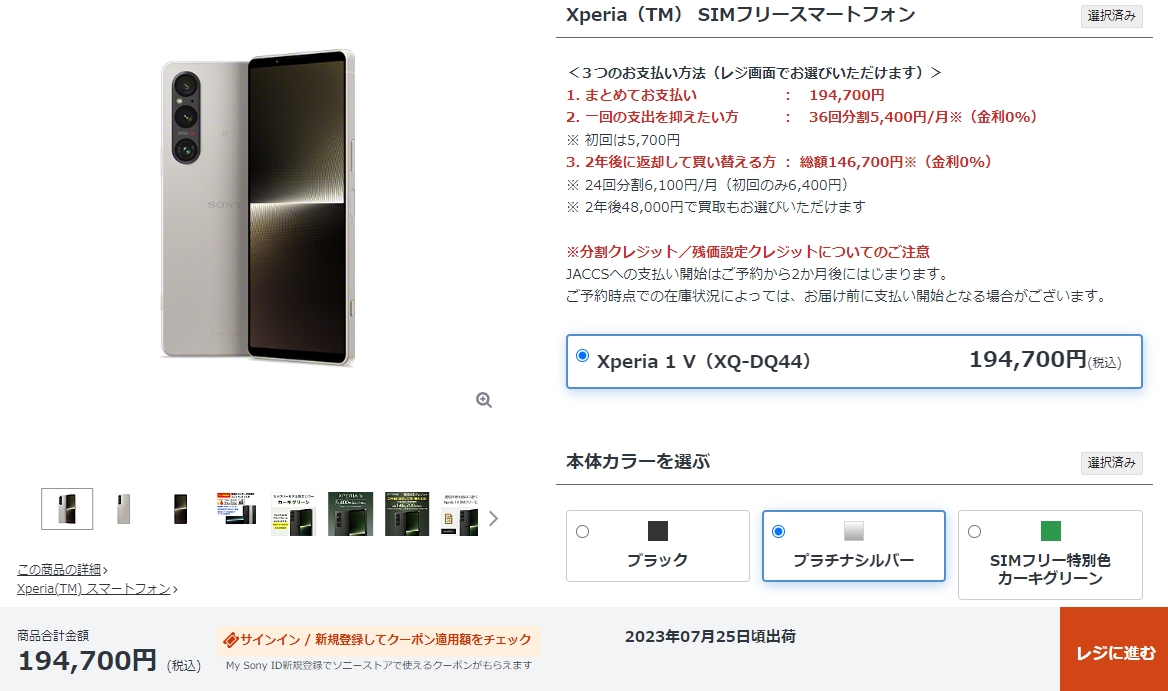The width and height of the screenshot is (1168, 691).
Task: Select the プラチナシルバー radio button
Action: [x=778, y=532]
